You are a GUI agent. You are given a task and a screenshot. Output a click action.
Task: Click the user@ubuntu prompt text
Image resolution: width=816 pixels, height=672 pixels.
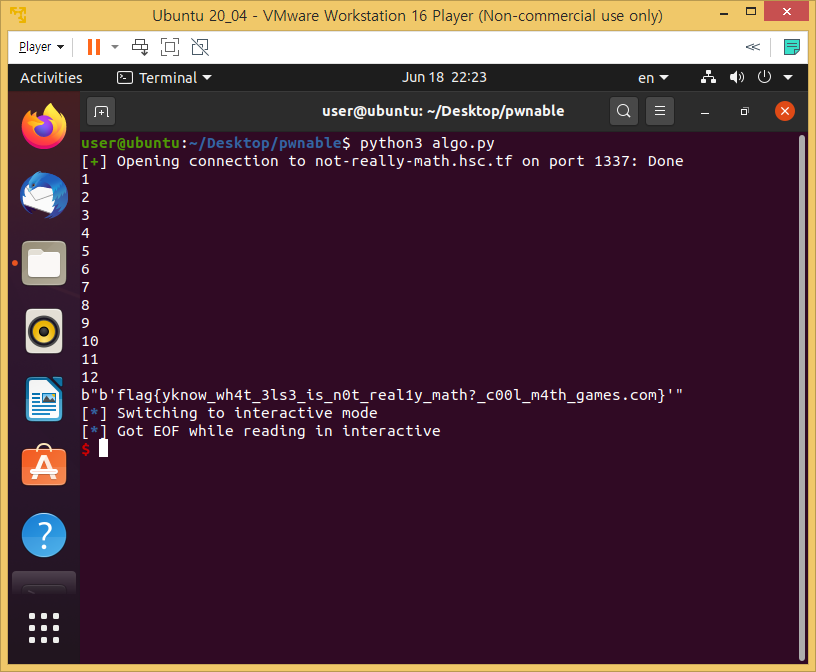click(130, 143)
